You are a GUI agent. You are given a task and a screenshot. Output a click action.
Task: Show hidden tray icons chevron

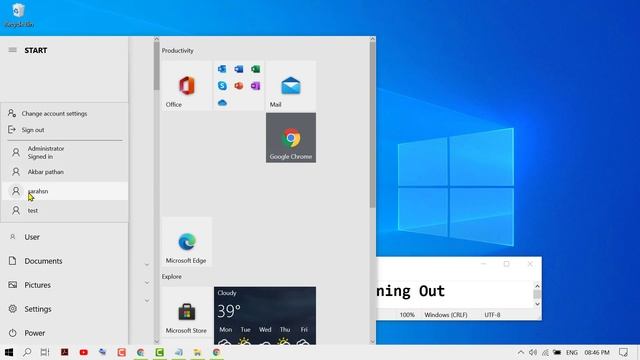pos(521,352)
